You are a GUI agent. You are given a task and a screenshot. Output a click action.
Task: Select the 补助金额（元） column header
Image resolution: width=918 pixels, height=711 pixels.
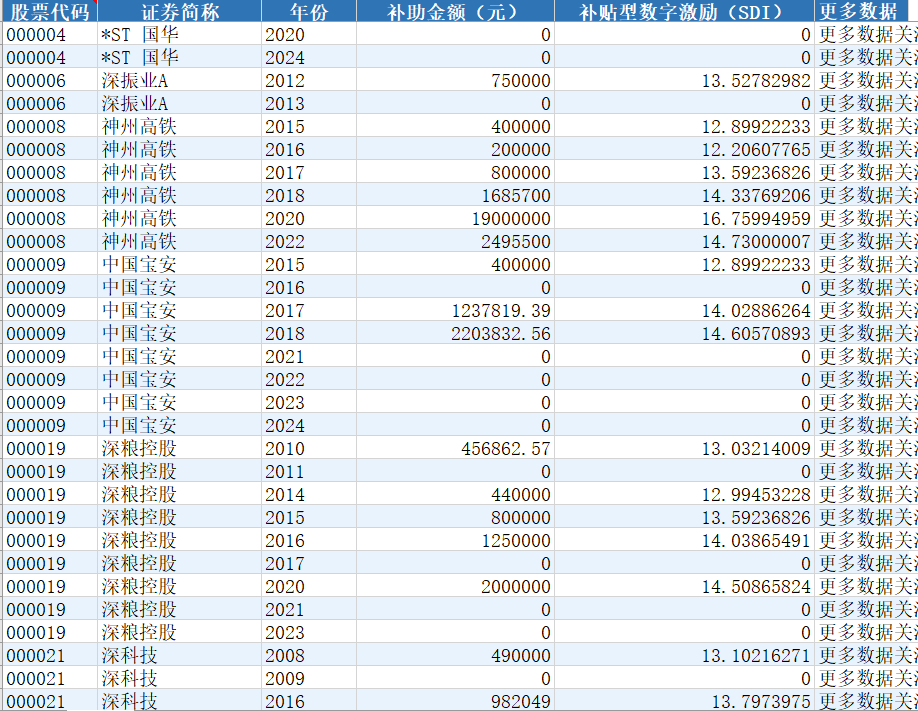(x=455, y=11)
